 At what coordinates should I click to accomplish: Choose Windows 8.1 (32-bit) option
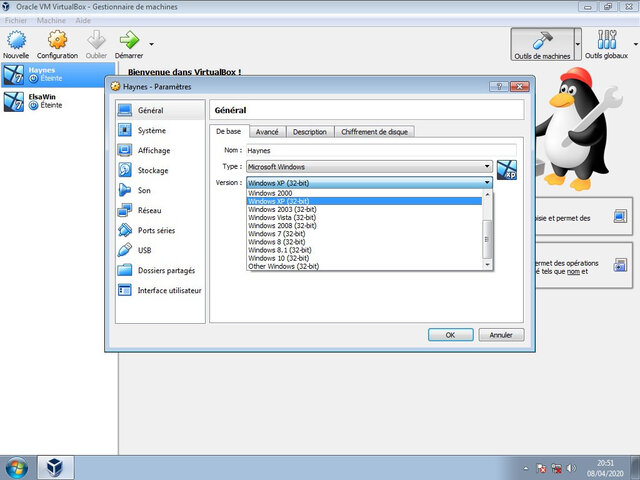tap(364, 250)
